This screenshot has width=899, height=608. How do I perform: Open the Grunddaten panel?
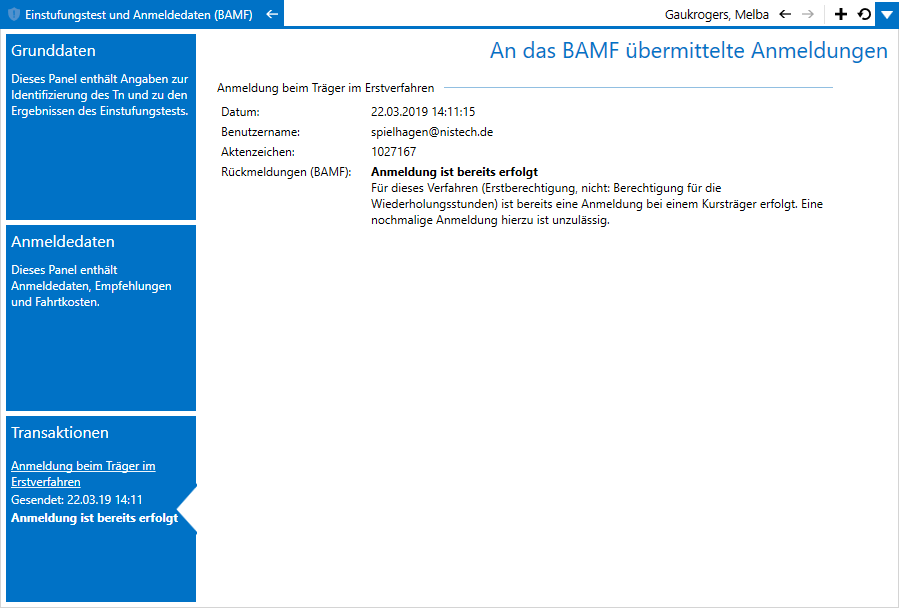[101, 127]
